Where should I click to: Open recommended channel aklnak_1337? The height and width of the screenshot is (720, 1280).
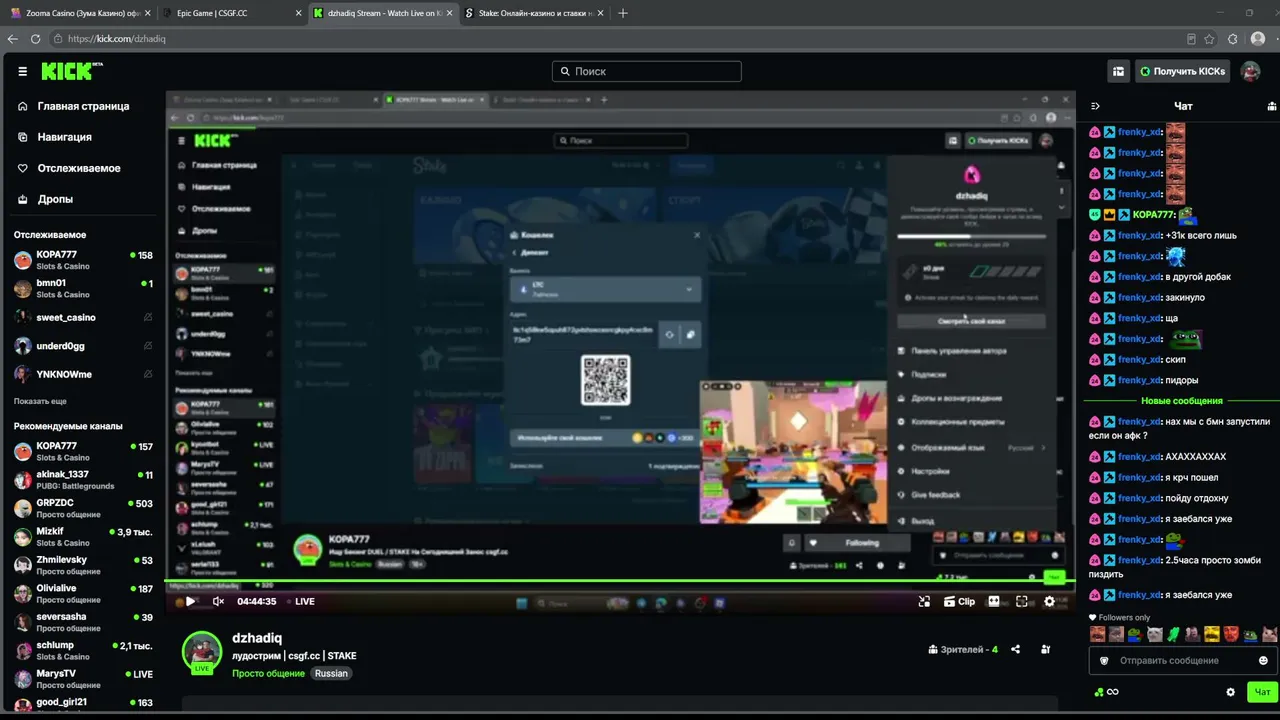(82, 480)
